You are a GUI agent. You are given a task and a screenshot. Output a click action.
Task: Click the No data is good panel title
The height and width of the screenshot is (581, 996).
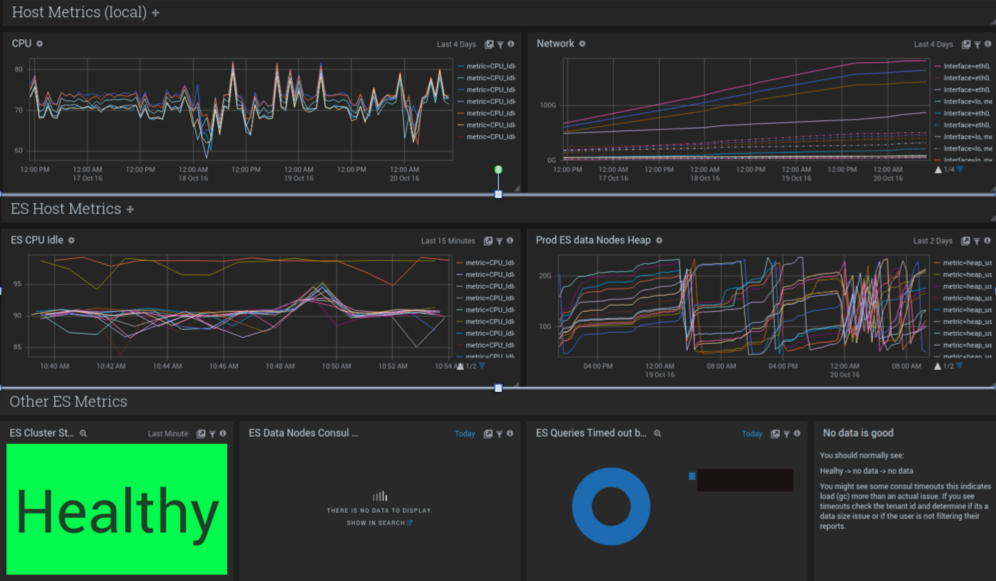click(x=858, y=433)
